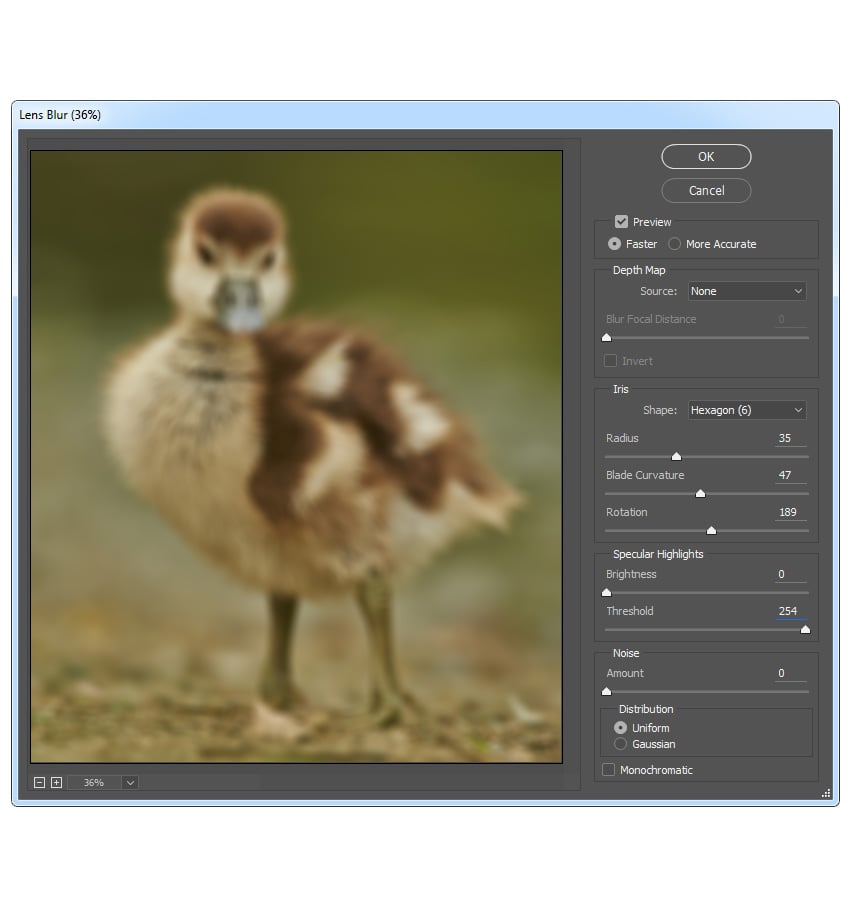Select the Faster preview radio button
This screenshot has width=850, height=907.
tap(615, 243)
